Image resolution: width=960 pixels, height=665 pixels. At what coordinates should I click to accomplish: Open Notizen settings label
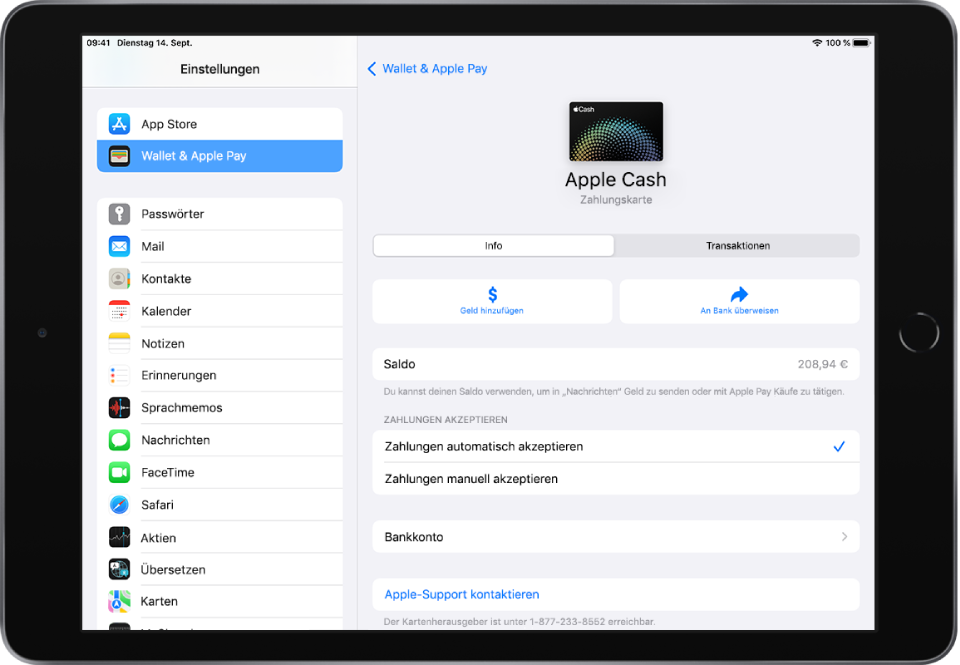click(163, 344)
